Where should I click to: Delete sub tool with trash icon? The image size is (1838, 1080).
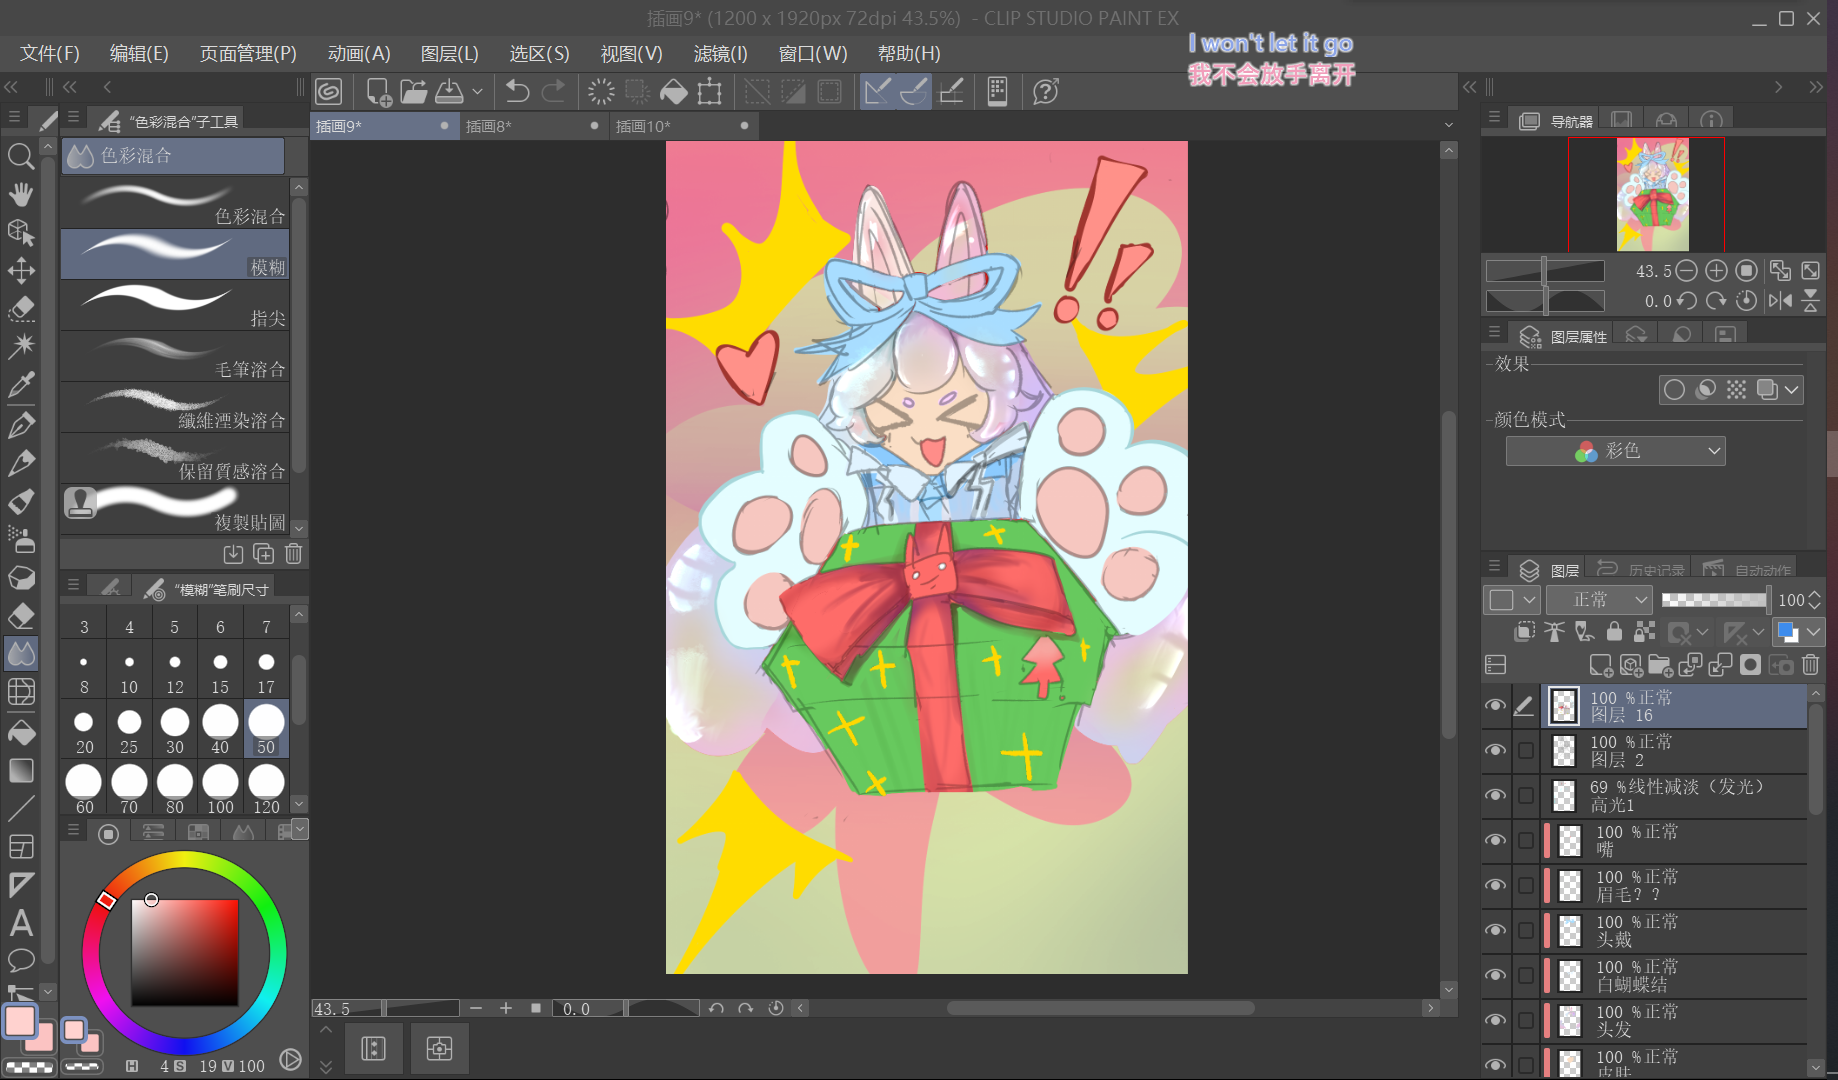pyautogui.click(x=293, y=554)
